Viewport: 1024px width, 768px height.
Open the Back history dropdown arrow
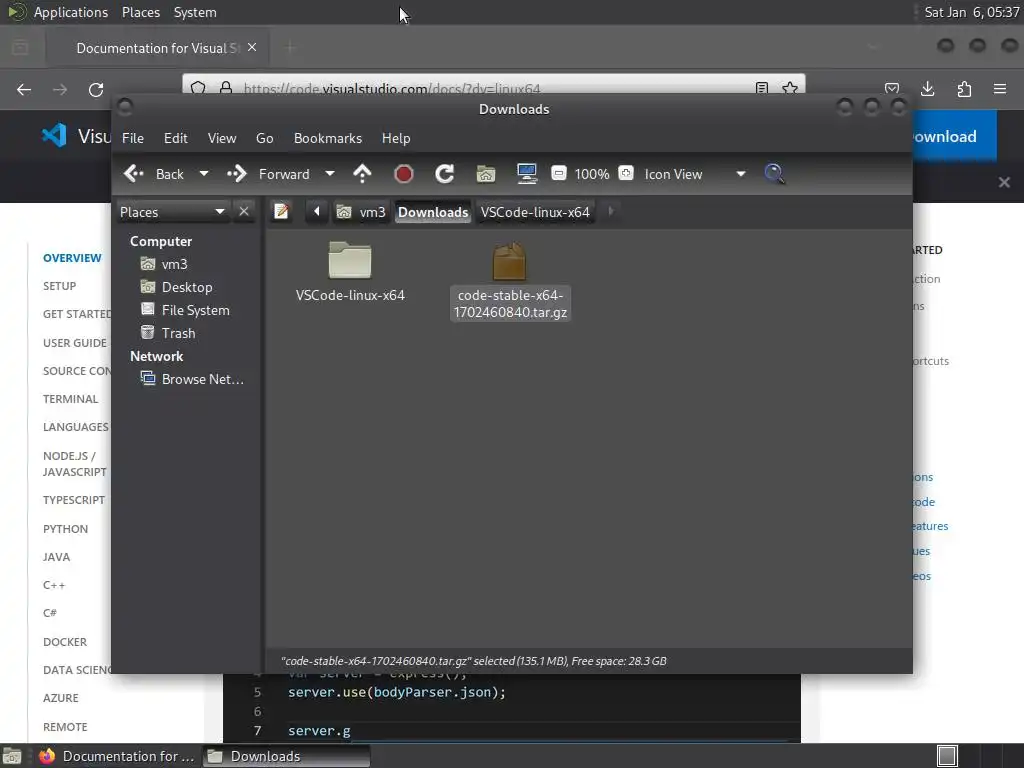(x=204, y=174)
